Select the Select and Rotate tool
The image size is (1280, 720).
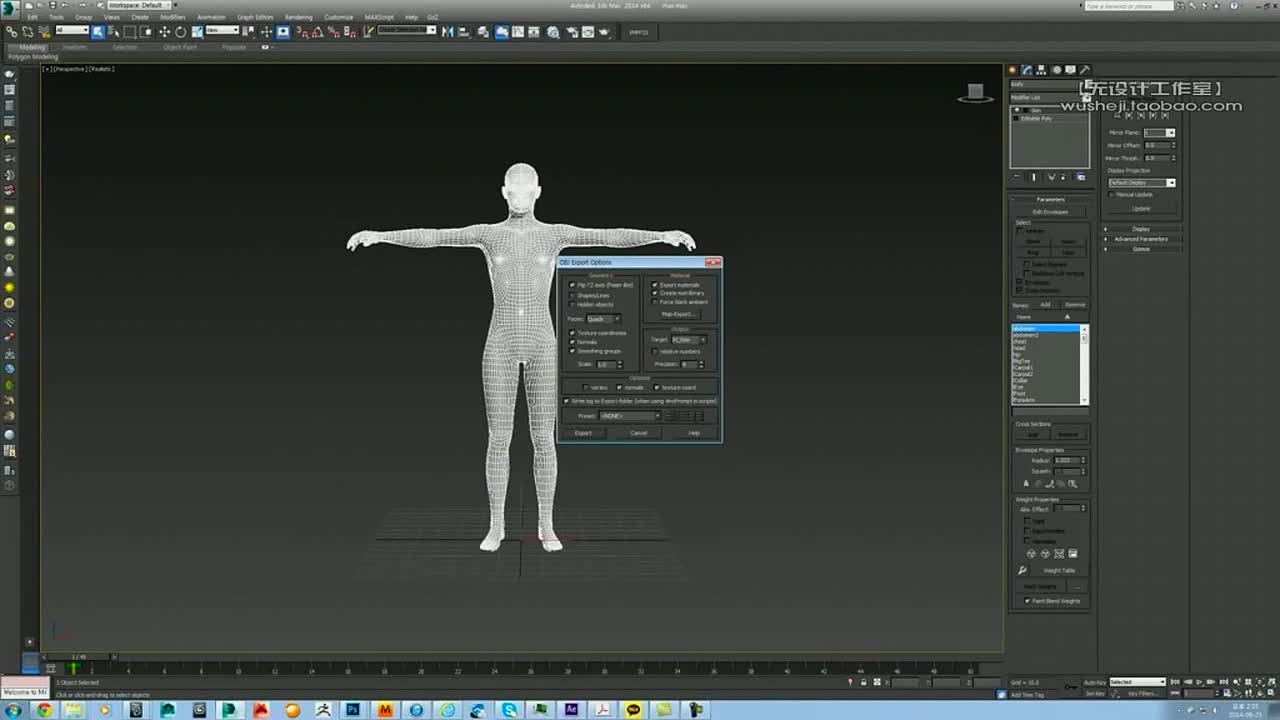point(181,32)
